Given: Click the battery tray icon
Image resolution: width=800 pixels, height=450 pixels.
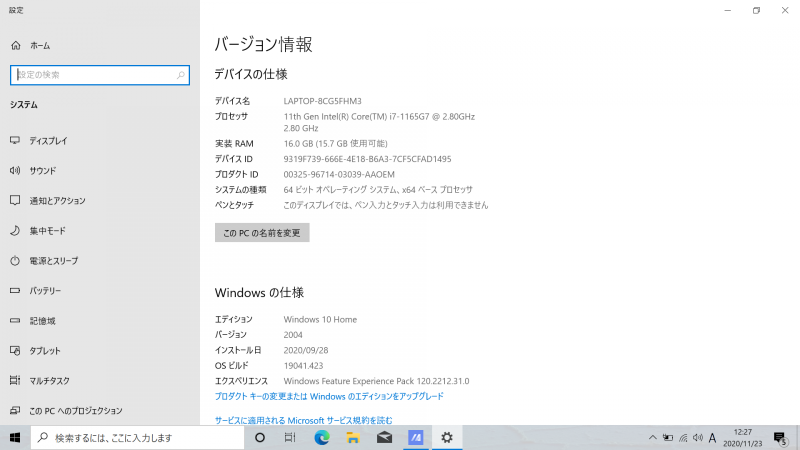Looking at the screenshot, I should tap(667, 438).
